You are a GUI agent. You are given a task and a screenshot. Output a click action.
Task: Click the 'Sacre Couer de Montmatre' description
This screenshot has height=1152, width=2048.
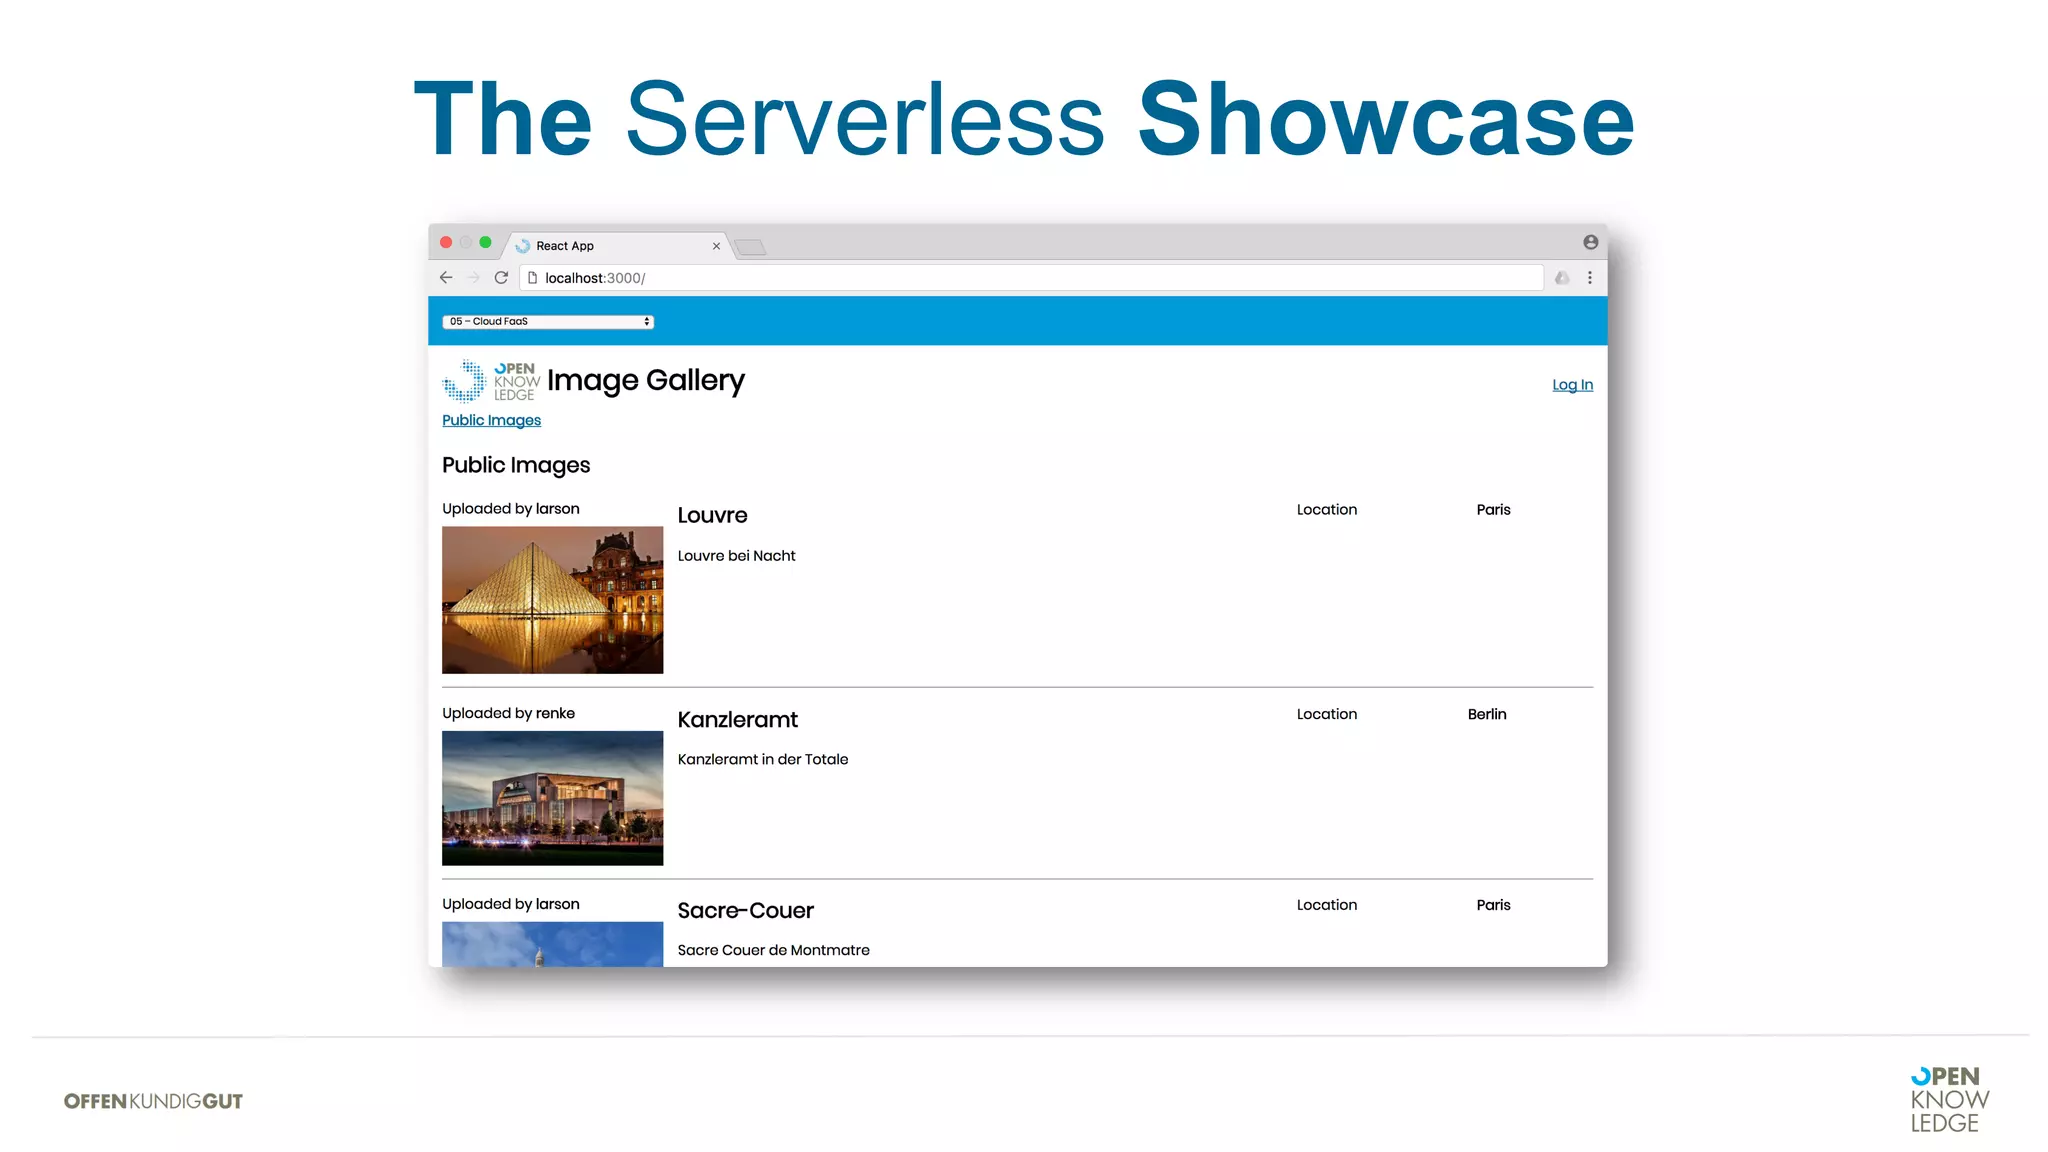[774, 950]
